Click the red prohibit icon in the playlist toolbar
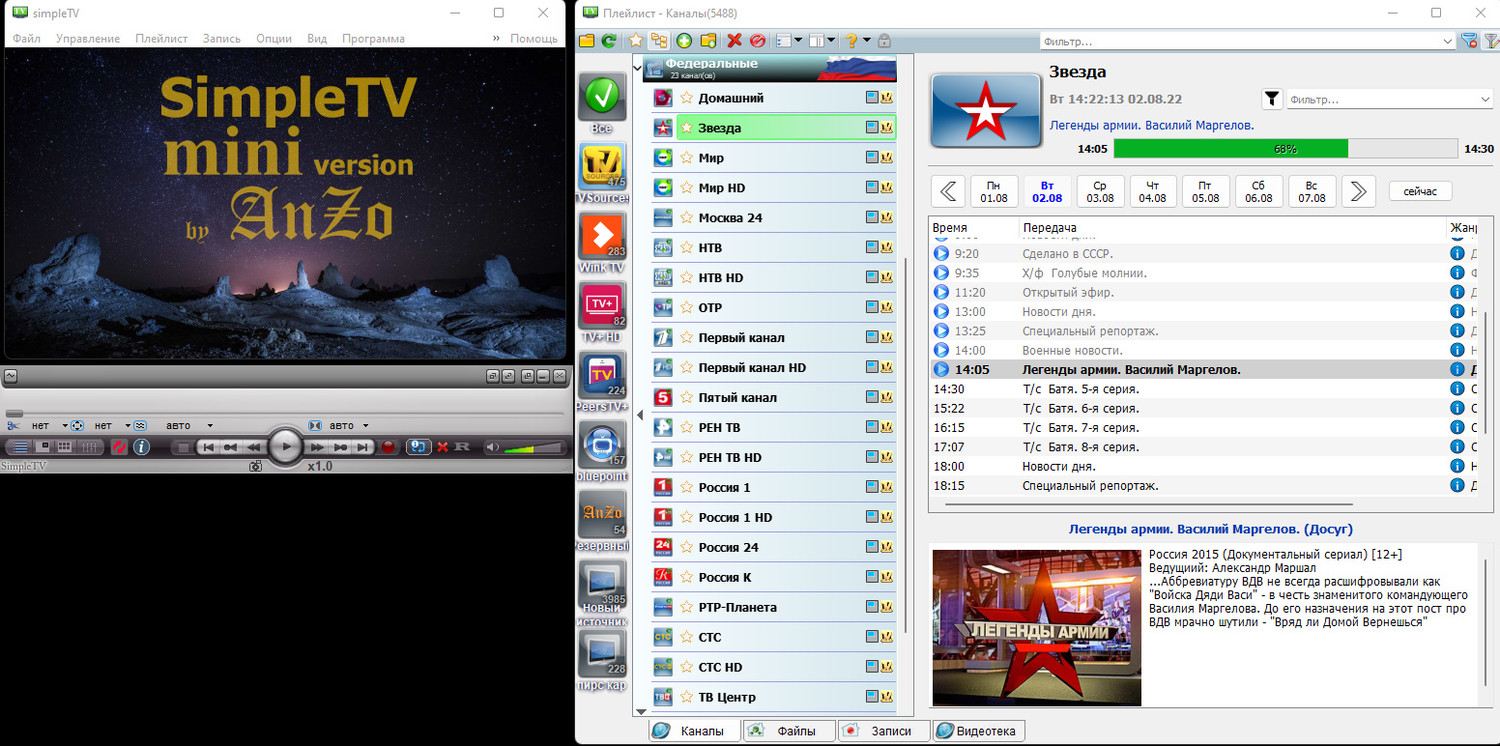This screenshot has width=1500, height=746. tap(757, 41)
